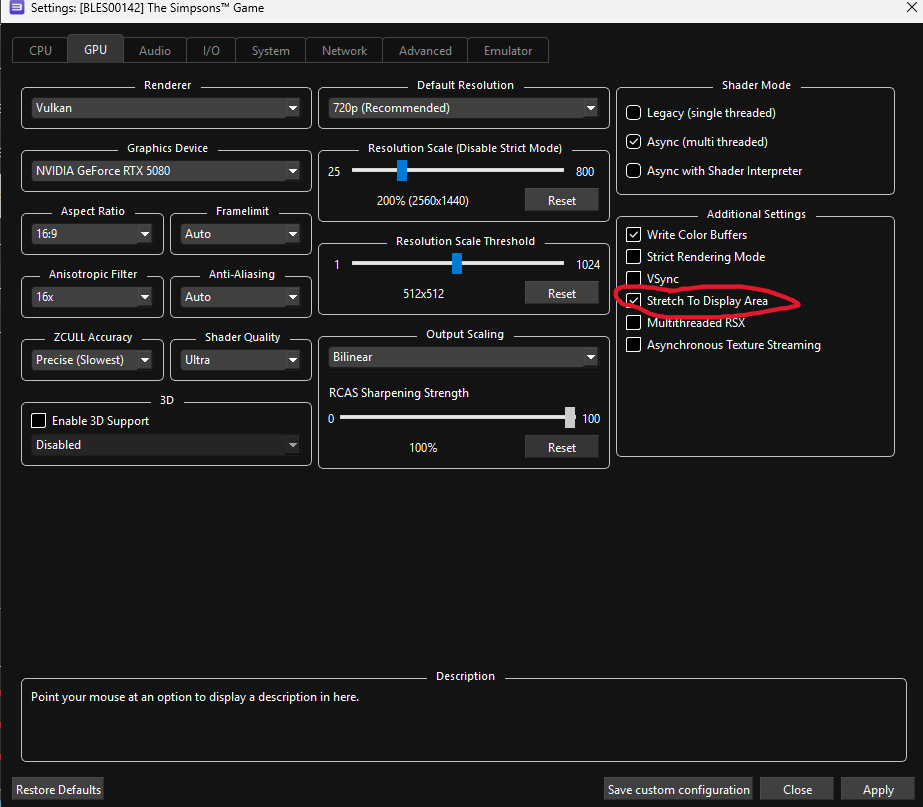Viewport: 923px width, 807px height.
Task: Open the Advanced tab
Action: tap(425, 51)
